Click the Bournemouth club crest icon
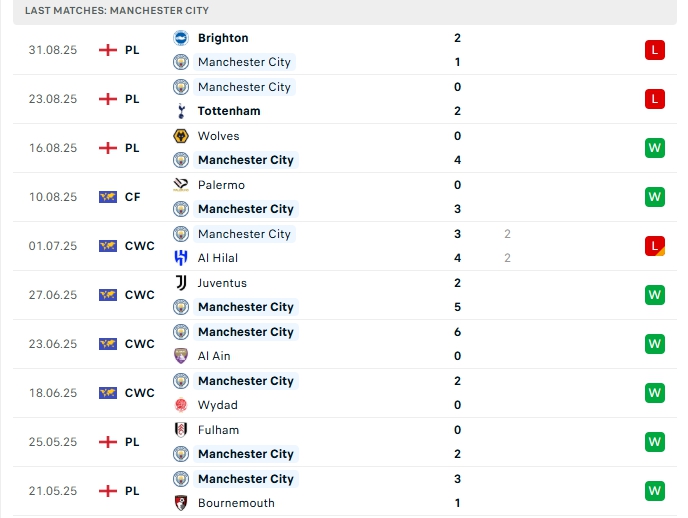688x518 pixels. pos(181,503)
